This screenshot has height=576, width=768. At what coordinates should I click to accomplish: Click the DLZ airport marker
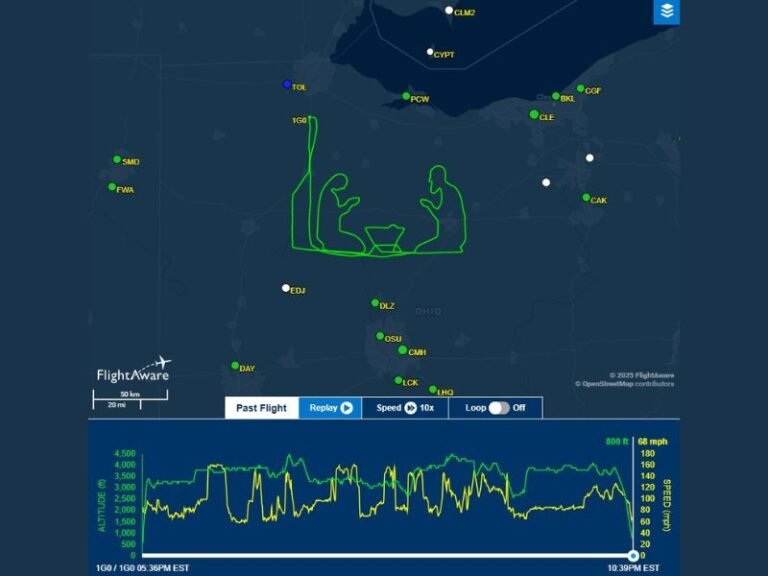[375, 303]
